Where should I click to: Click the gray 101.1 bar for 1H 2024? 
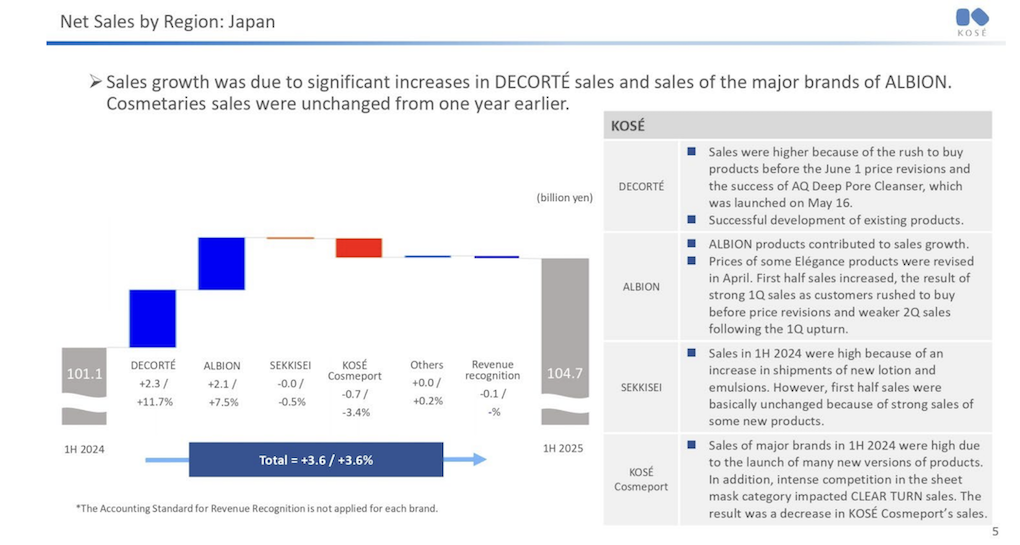point(84,386)
